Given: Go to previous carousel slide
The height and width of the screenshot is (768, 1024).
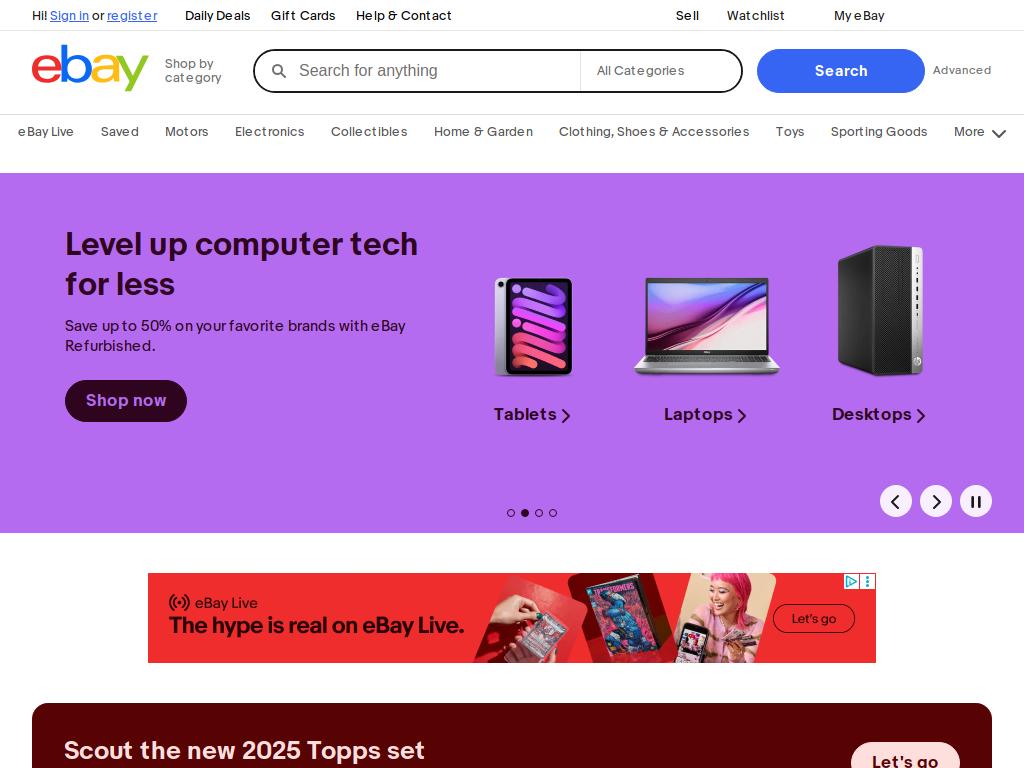Looking at the screenshot, I should point(895,502).
